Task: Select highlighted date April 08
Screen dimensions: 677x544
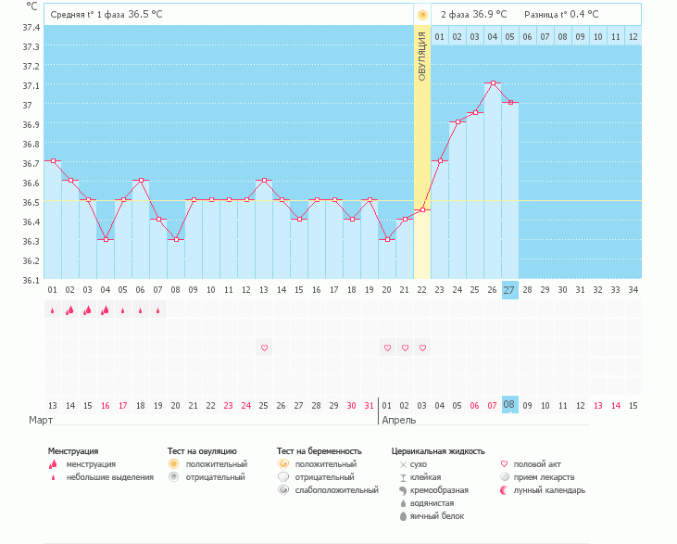Action: 510,405
